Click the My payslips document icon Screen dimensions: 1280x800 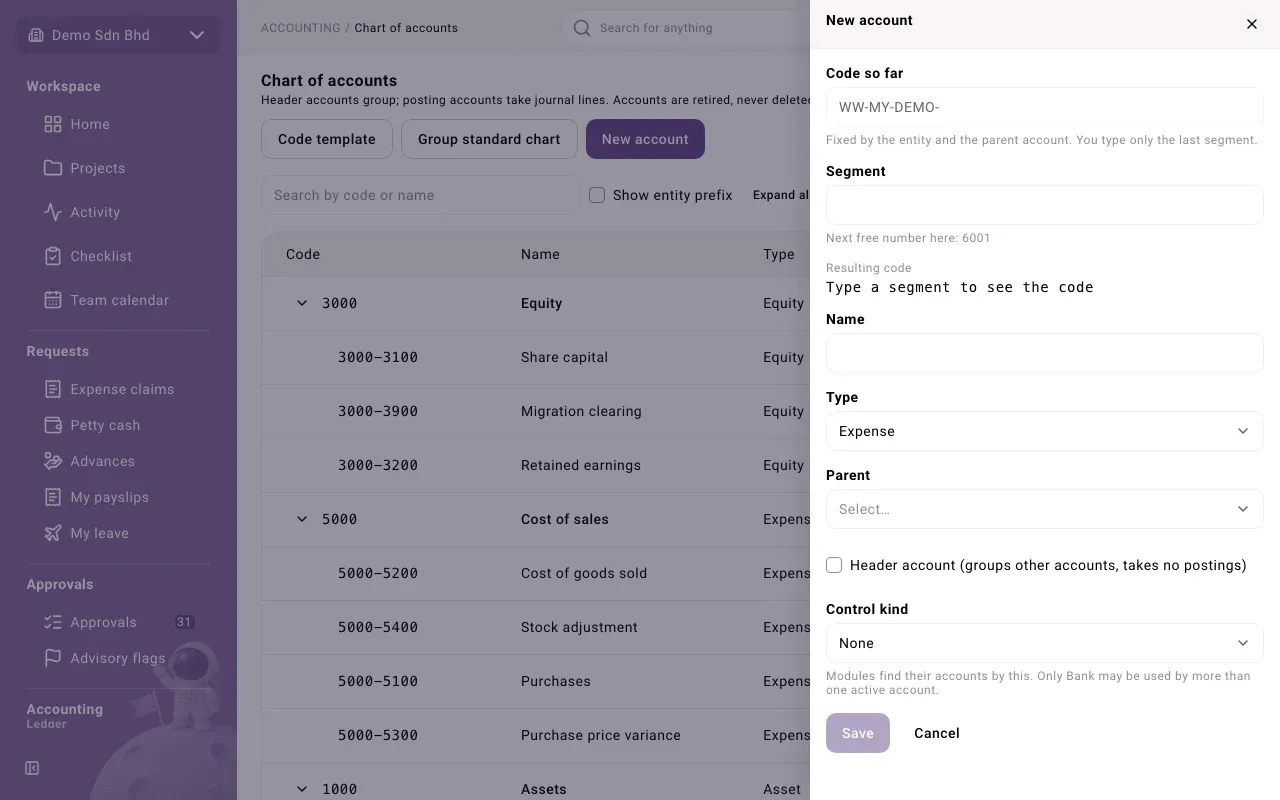[53, 497]
